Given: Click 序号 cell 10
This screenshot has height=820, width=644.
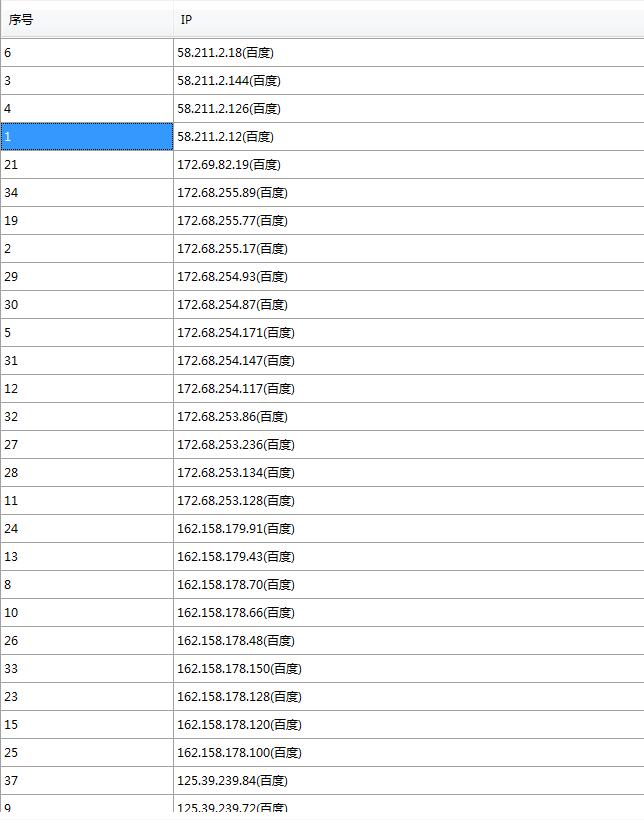Looking at the screenshot, I should (87, 612).
